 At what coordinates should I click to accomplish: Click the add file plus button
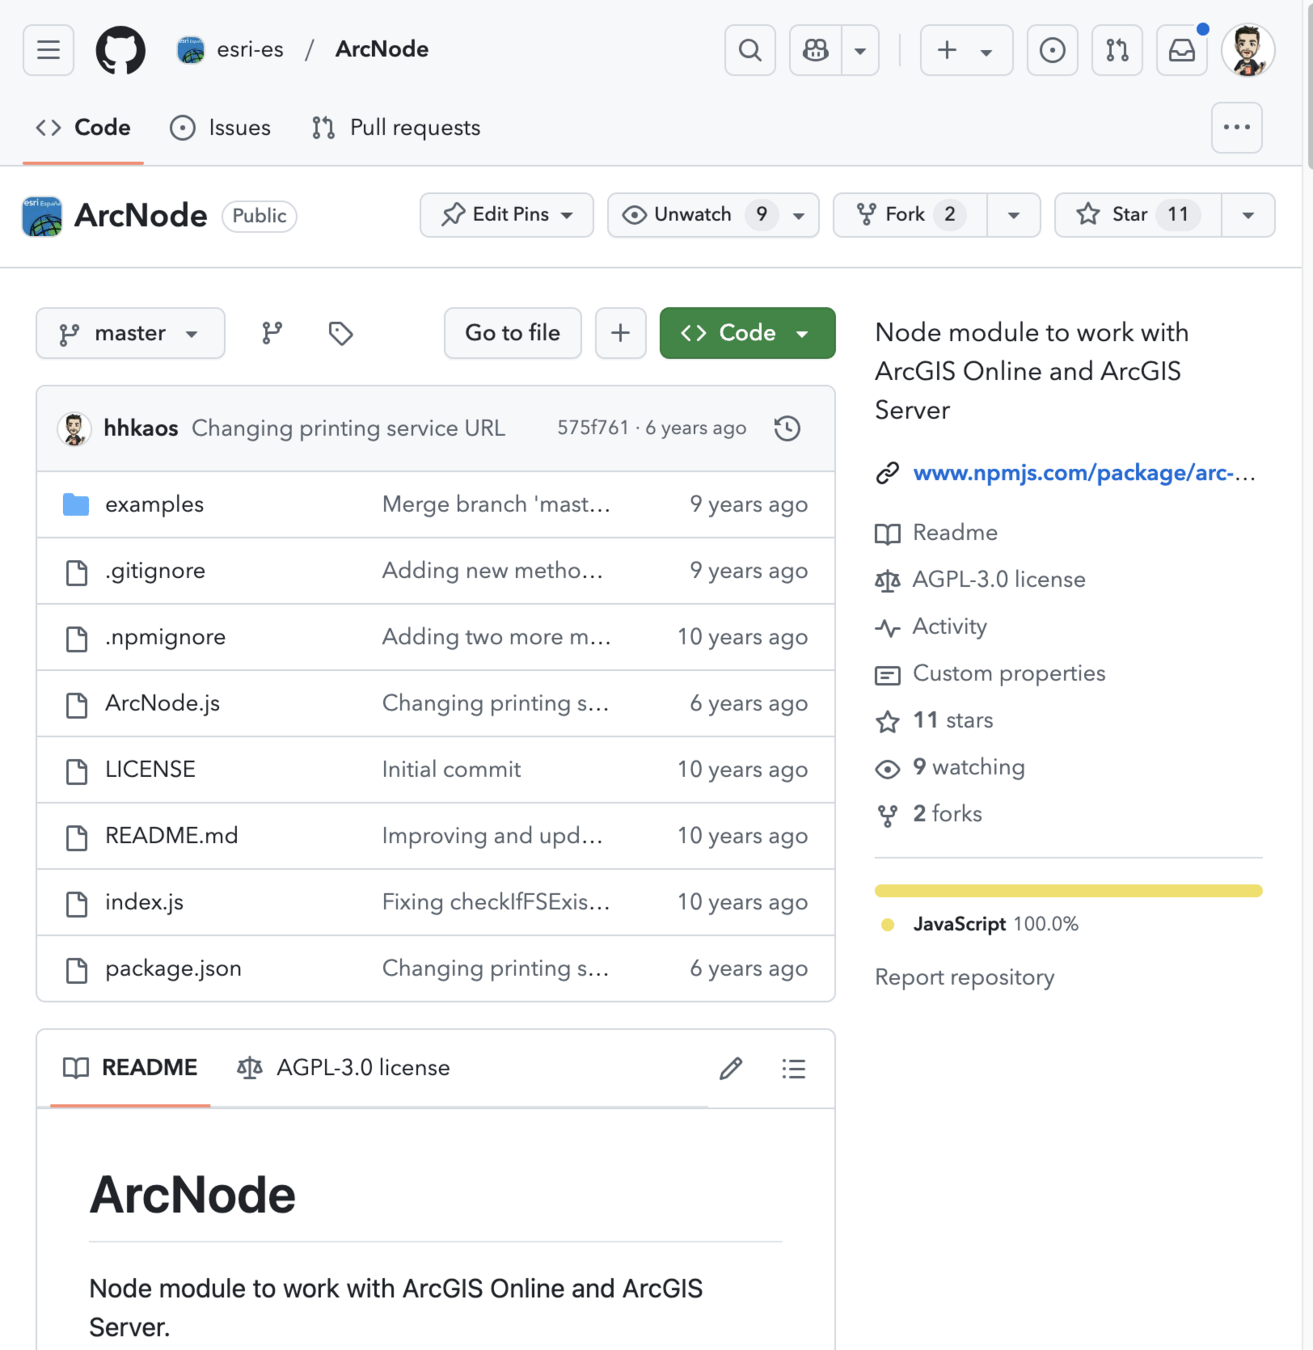click(620, 333)
